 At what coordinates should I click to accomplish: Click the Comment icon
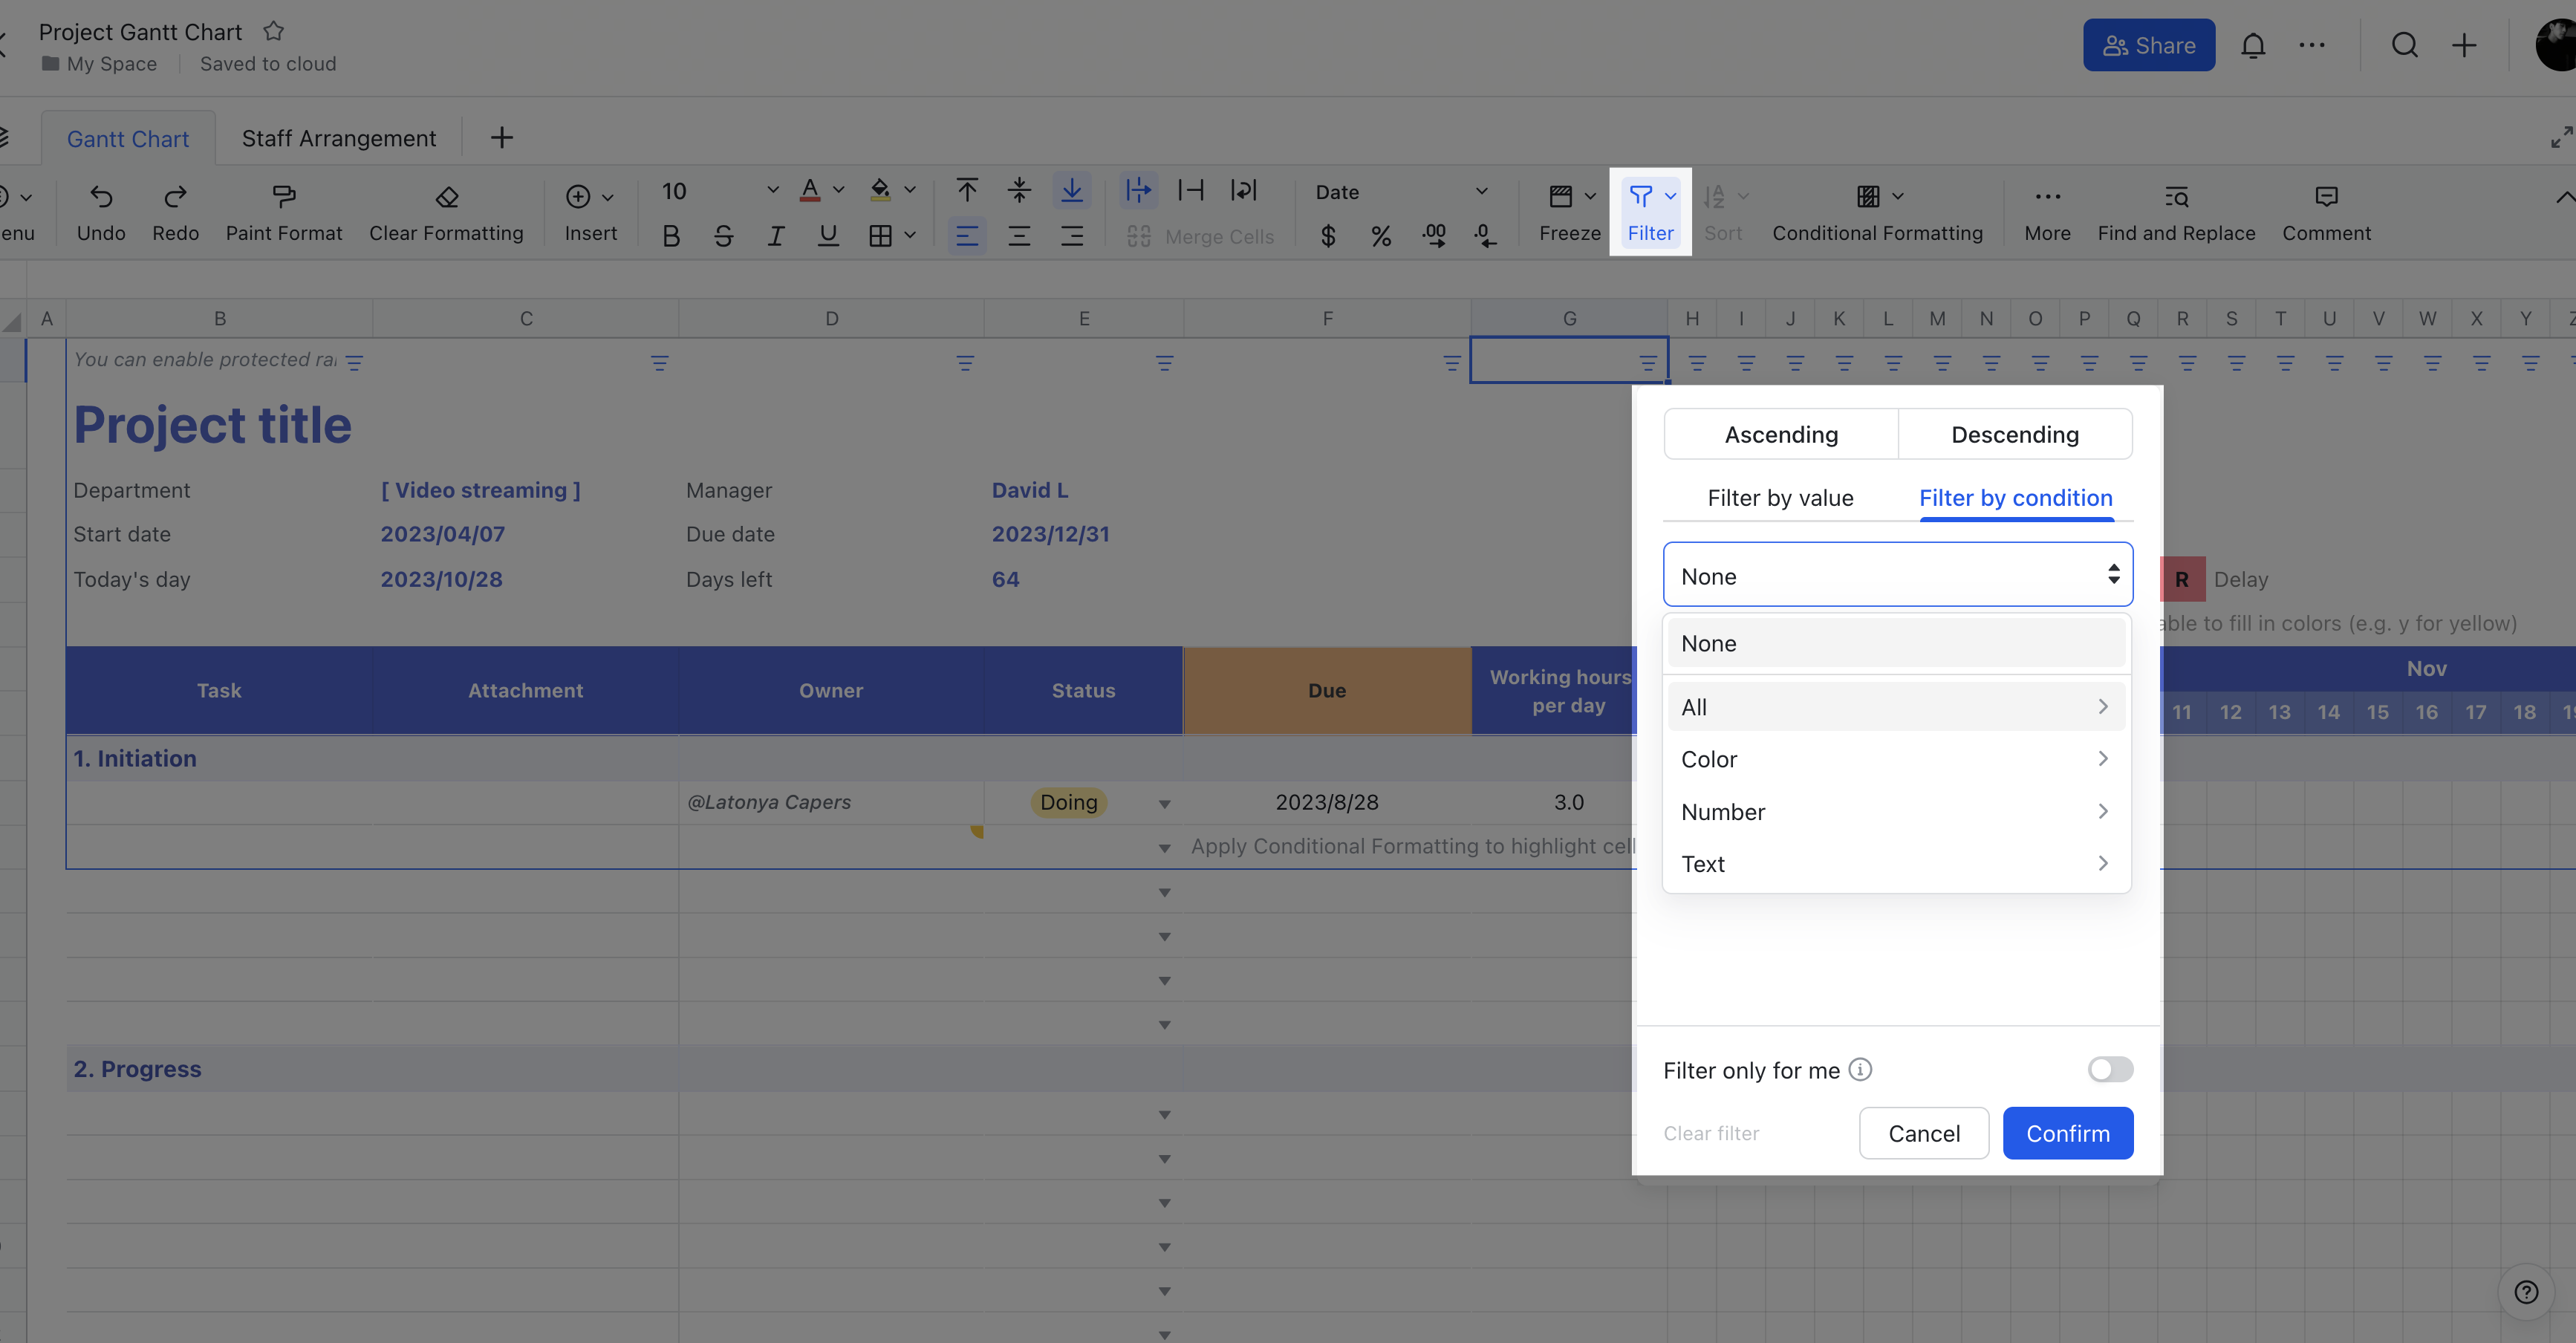coord(2326,210)
